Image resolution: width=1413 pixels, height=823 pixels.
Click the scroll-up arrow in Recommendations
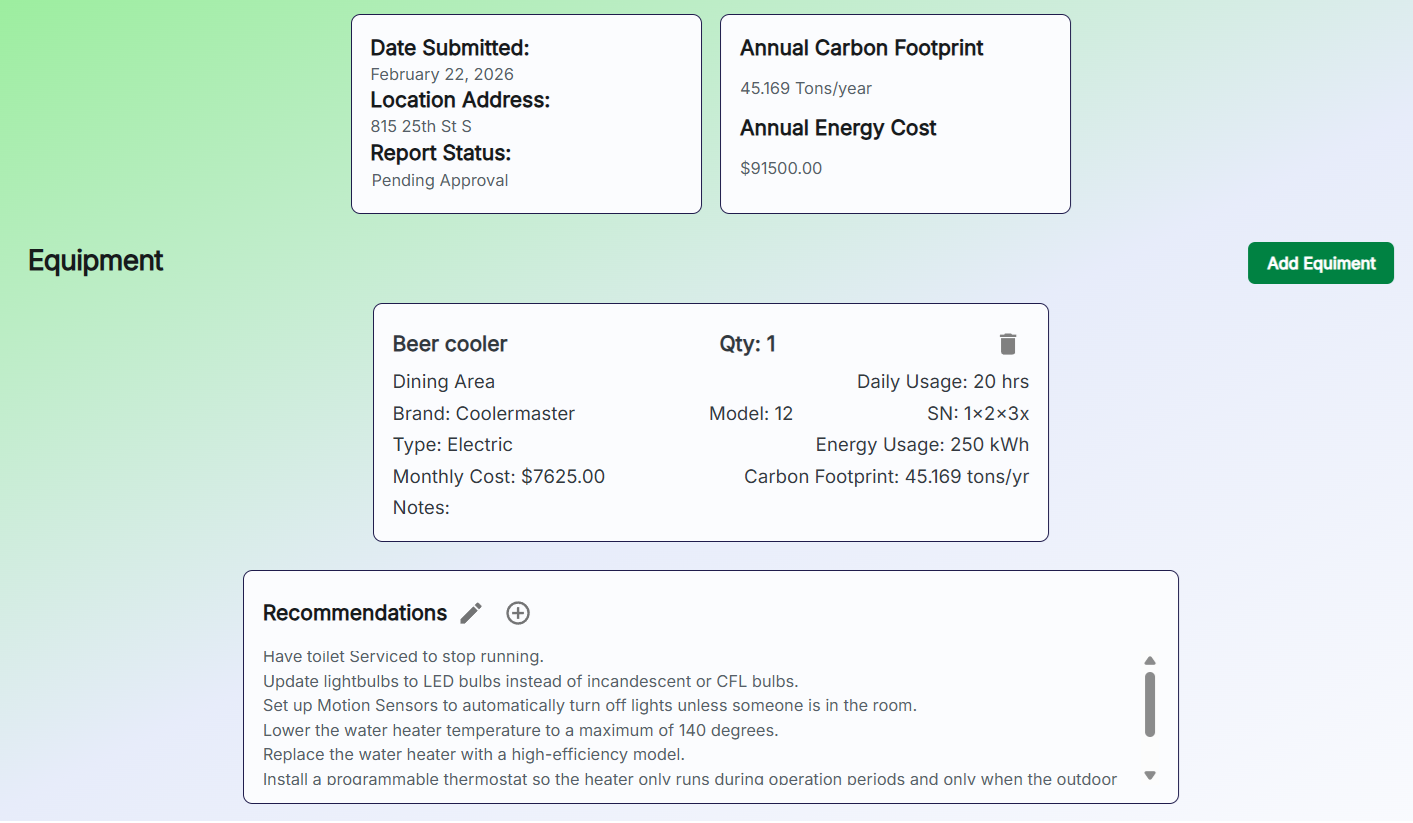coord(1150,660)
